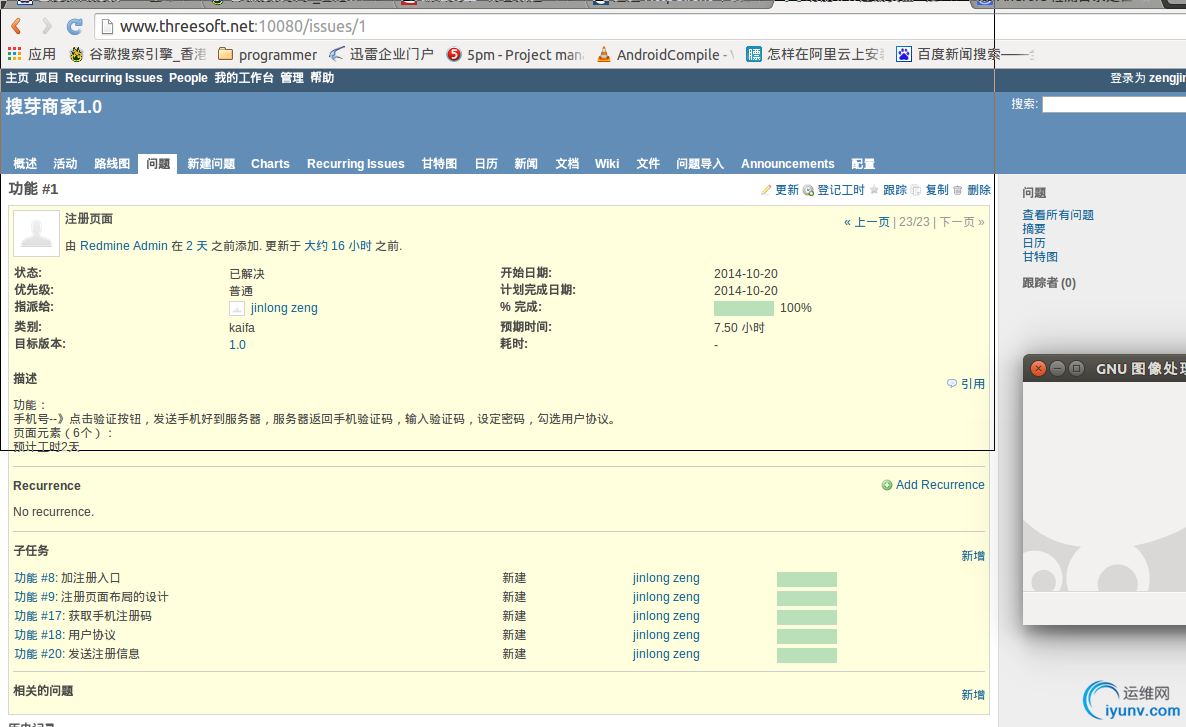The height and width of the screenshot is (727, 1186).
Task: Click the star watch icon
Action: pyautogui.click(x=874, y=190)
